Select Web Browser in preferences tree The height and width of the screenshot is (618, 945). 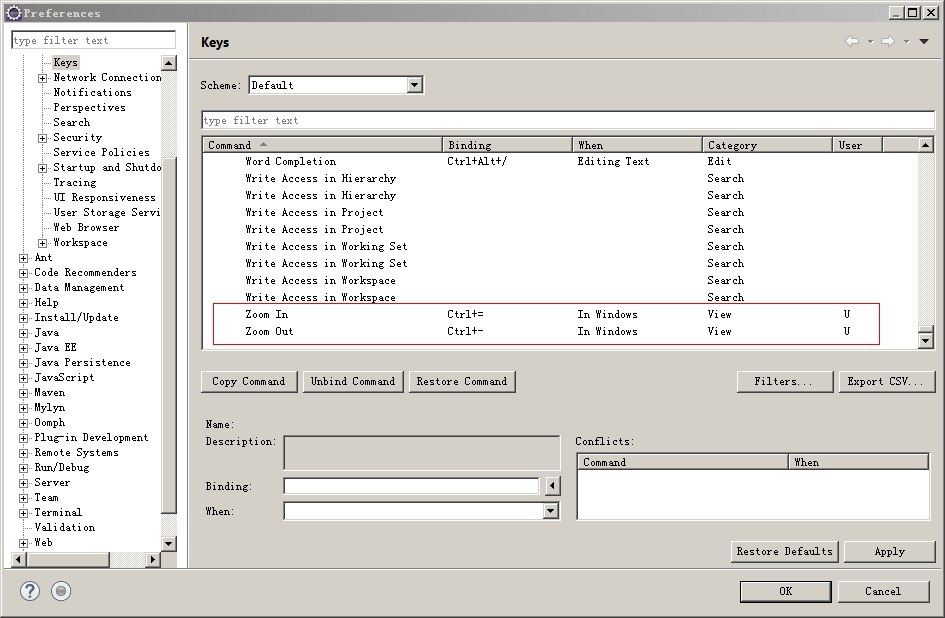[x=86, y=227]
